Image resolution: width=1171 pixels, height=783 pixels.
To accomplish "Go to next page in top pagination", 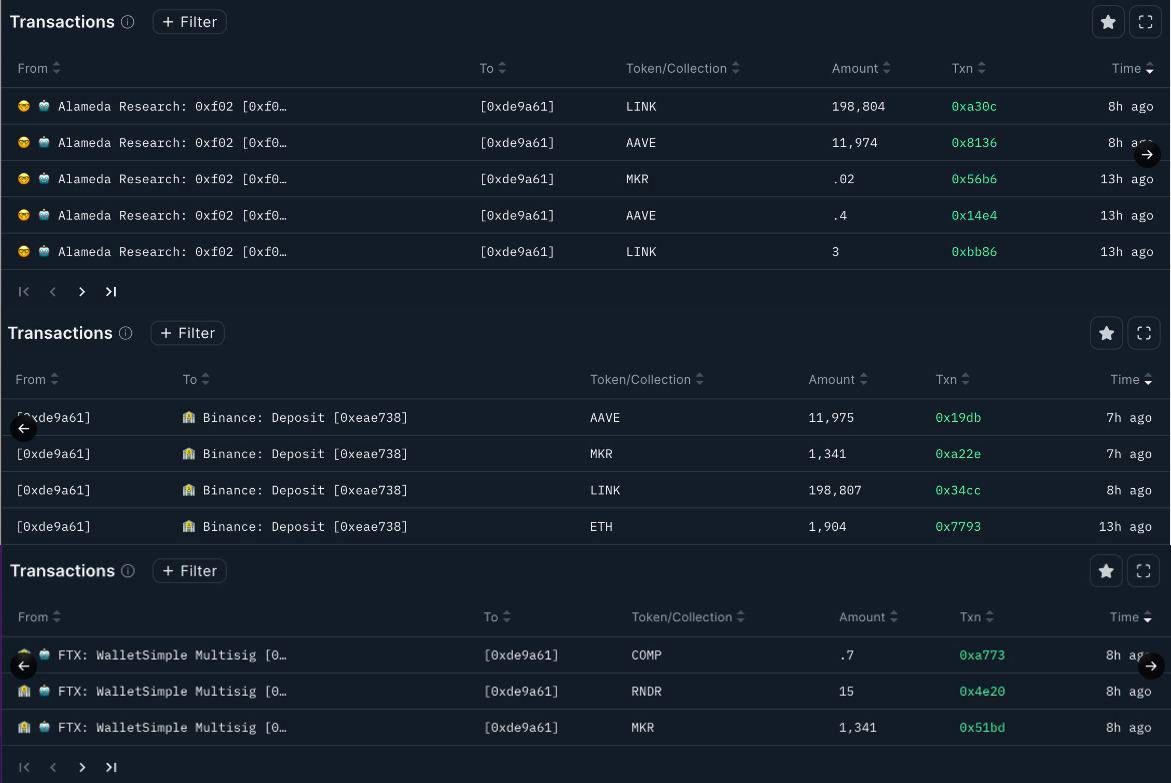I will 82,292.
